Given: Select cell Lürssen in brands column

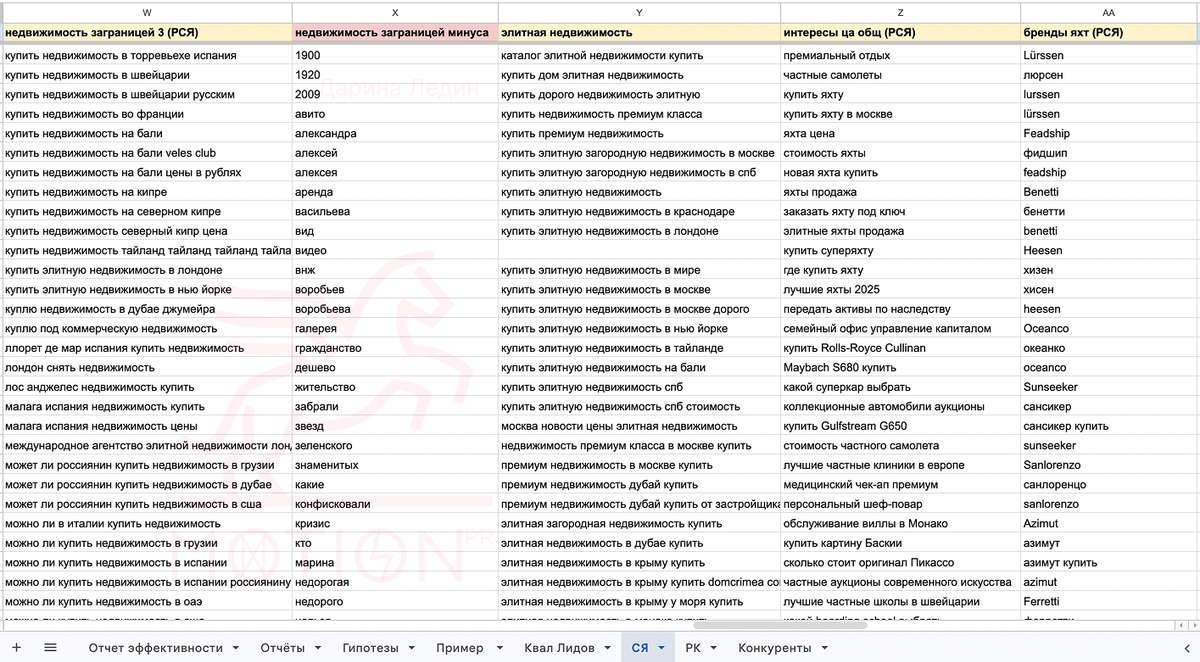Looking at the screenshot, I should 1108,55.
